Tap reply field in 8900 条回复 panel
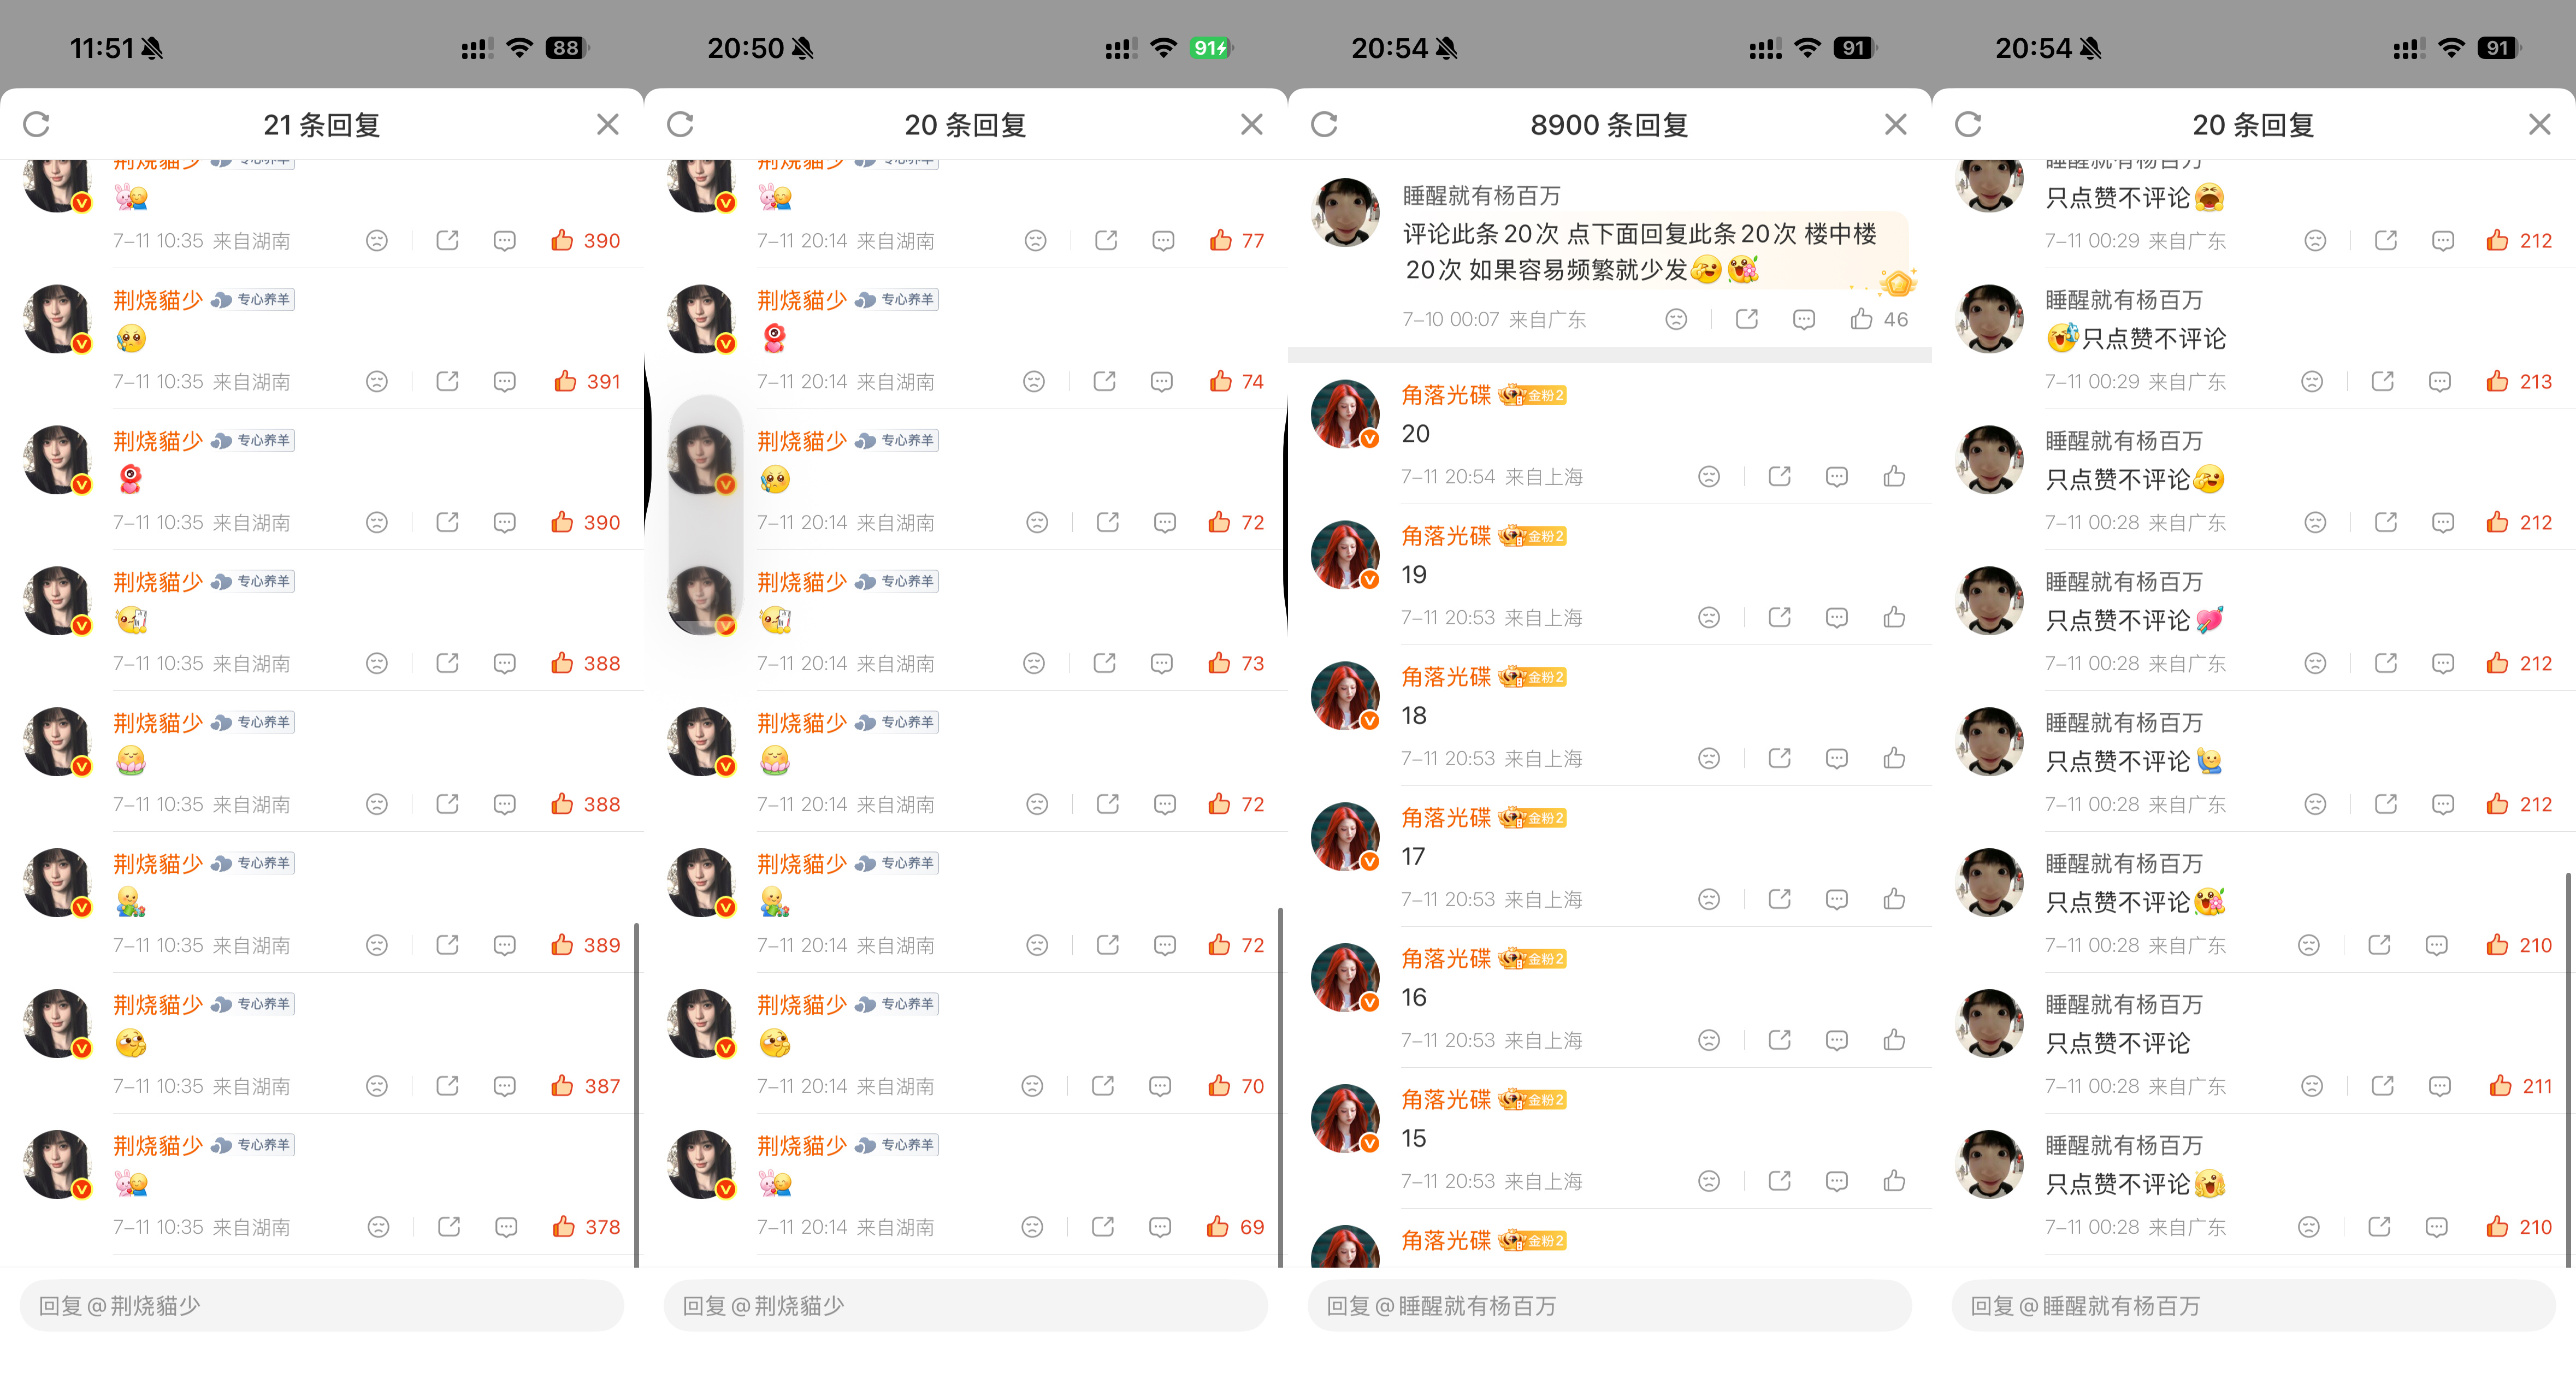Image resolution: width=2576 pixels, height=1396 pixels. tap(1610, 1305)
